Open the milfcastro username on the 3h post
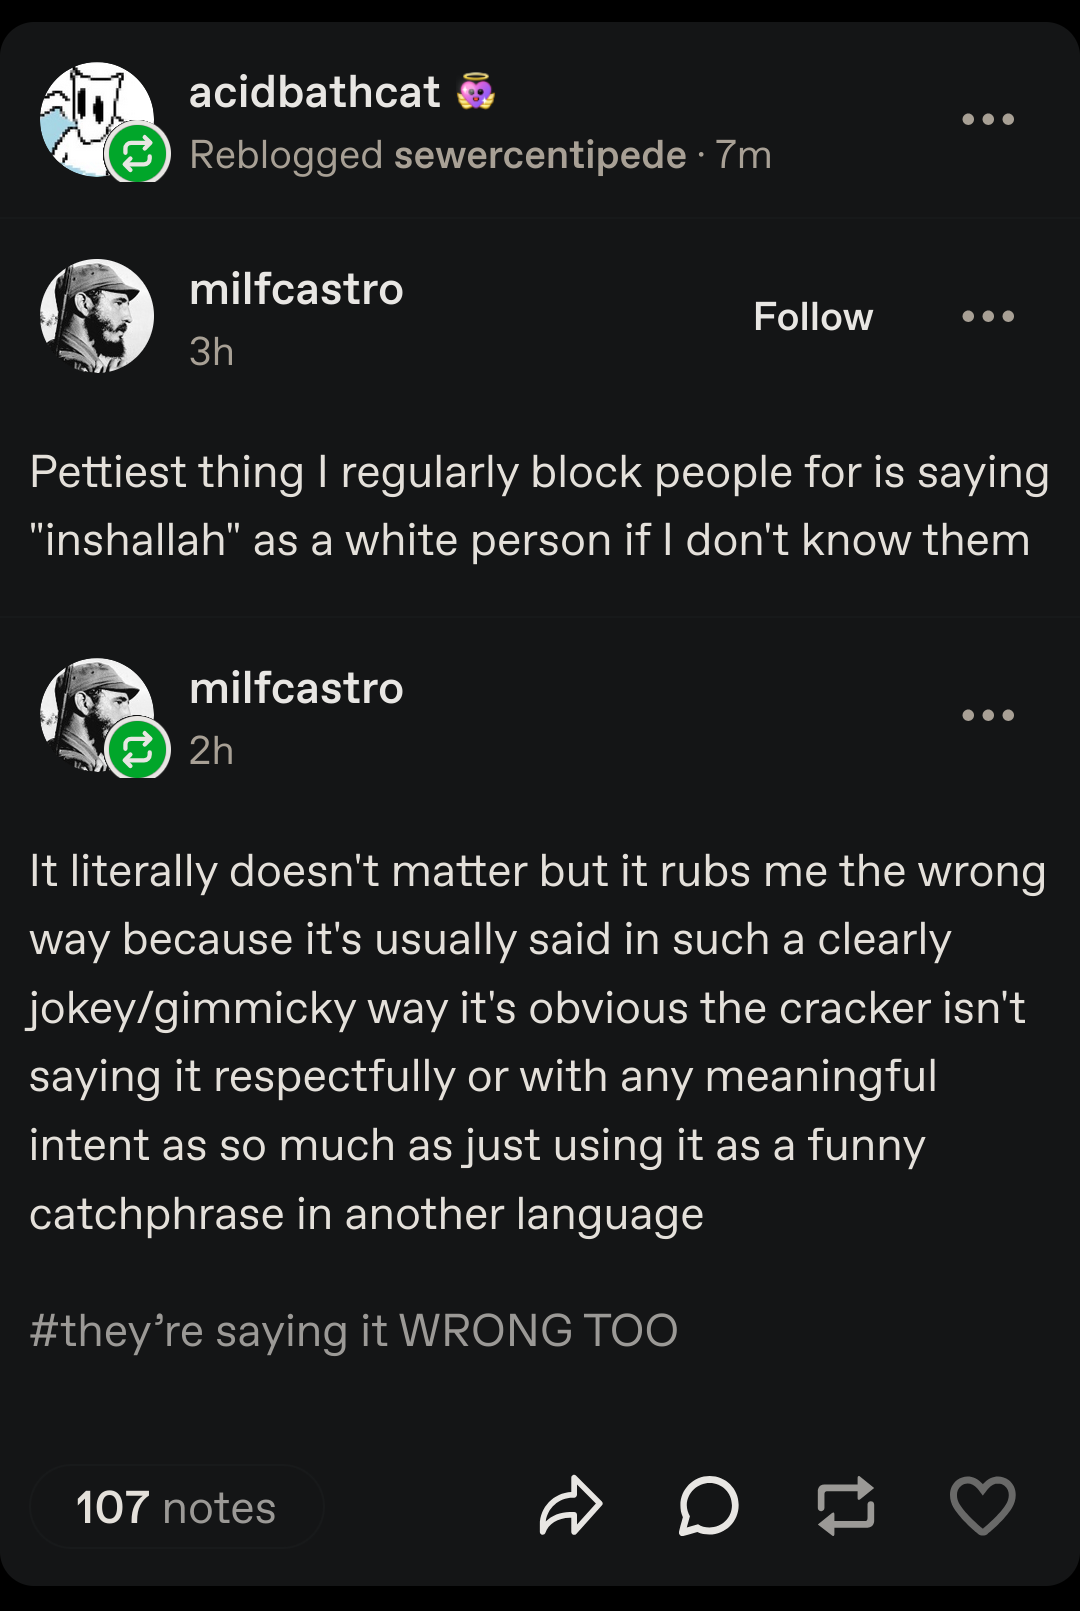Screen dimensions: 1080x1611 tap(296, 289)
